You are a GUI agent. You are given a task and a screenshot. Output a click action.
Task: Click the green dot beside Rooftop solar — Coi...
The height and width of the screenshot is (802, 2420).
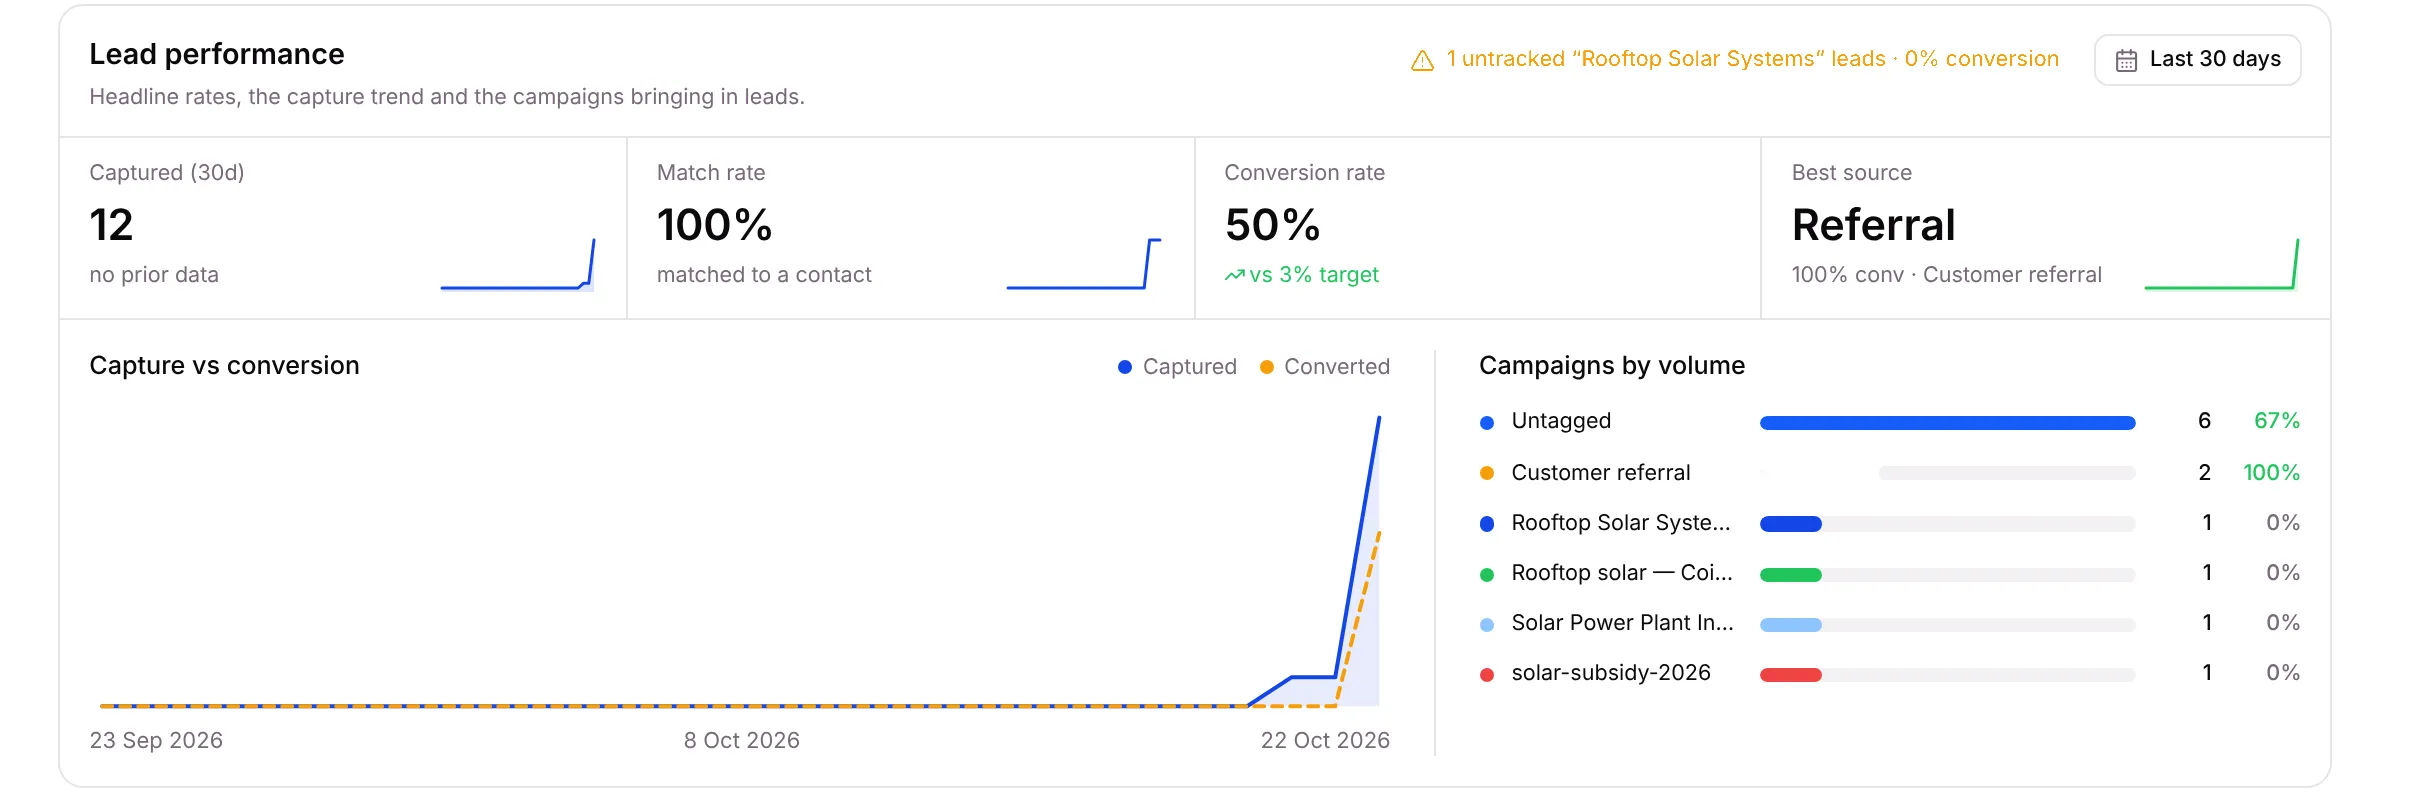tap(1487, 574)
